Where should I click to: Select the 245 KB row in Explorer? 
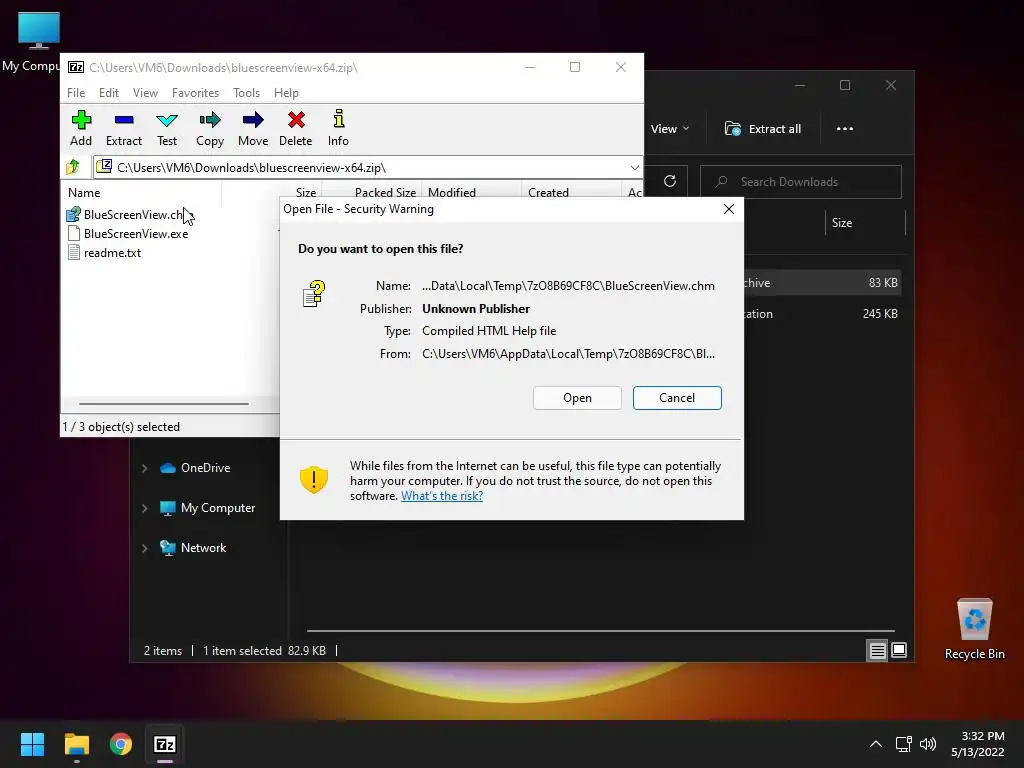[x=823, y=313]
